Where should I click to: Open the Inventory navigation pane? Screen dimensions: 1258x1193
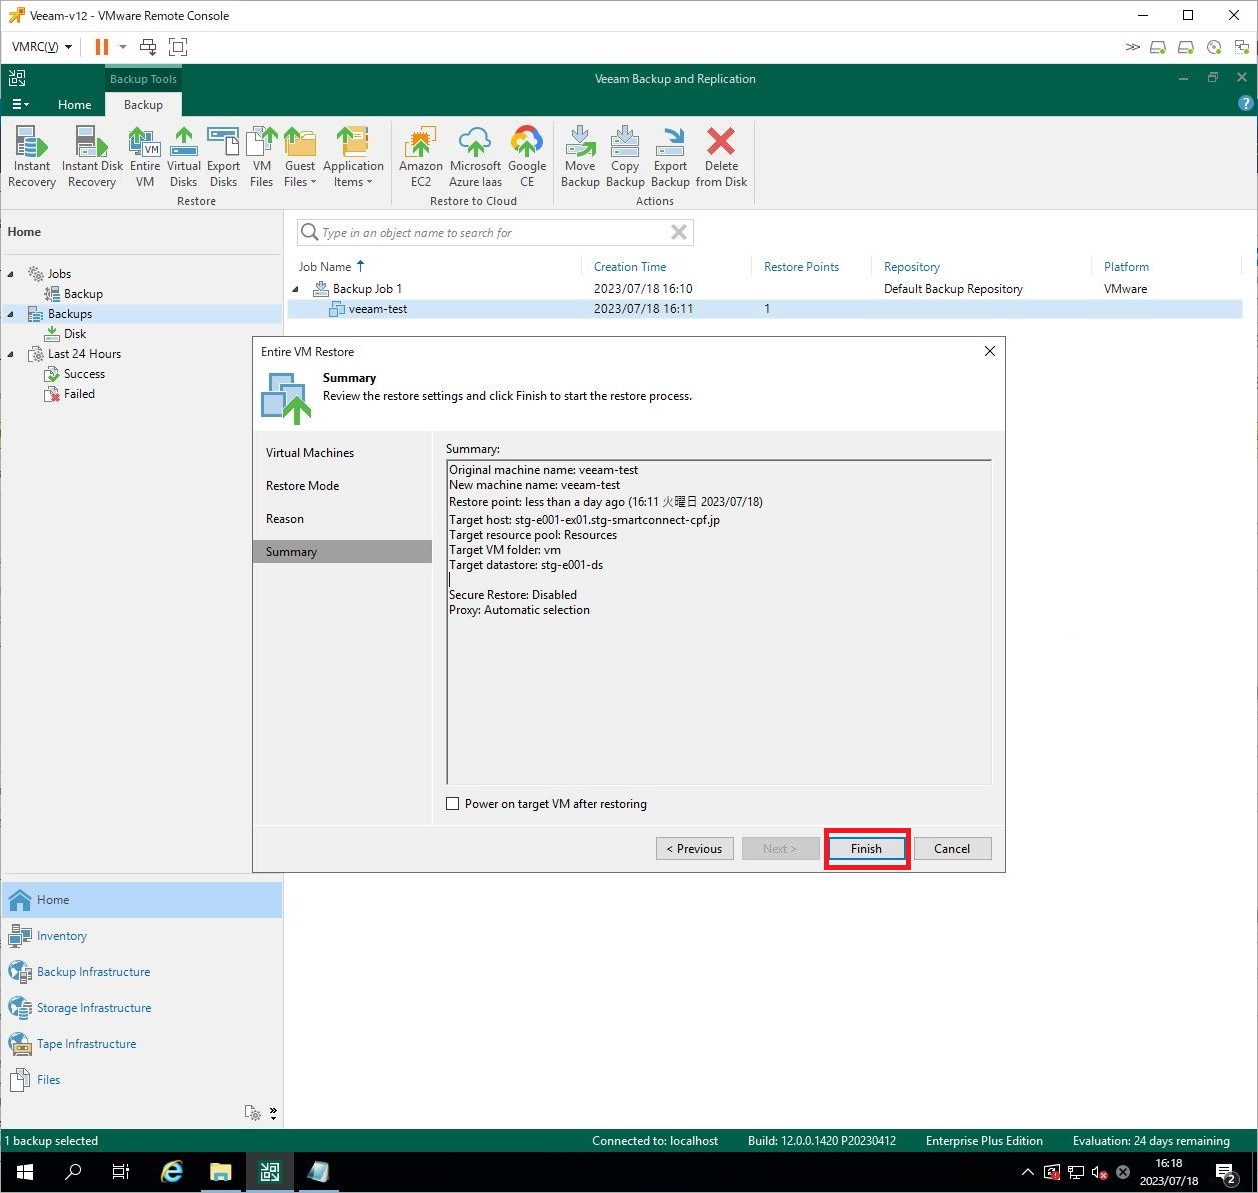(x=142, y=936)
